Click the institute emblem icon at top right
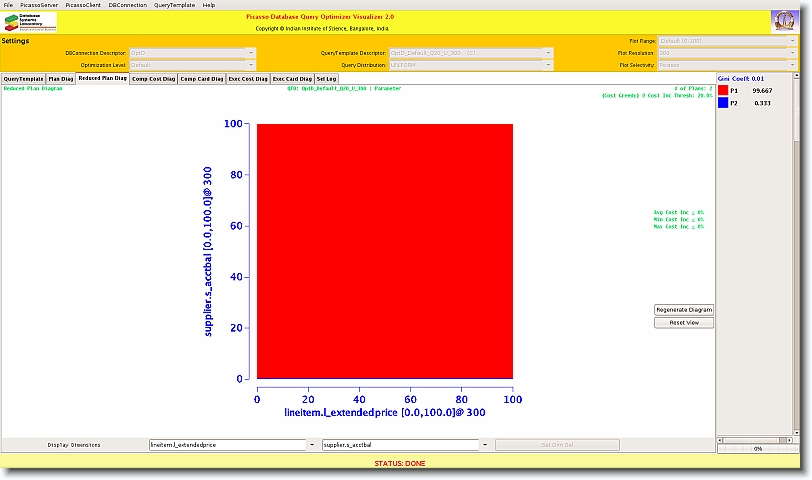 point(784,22)
